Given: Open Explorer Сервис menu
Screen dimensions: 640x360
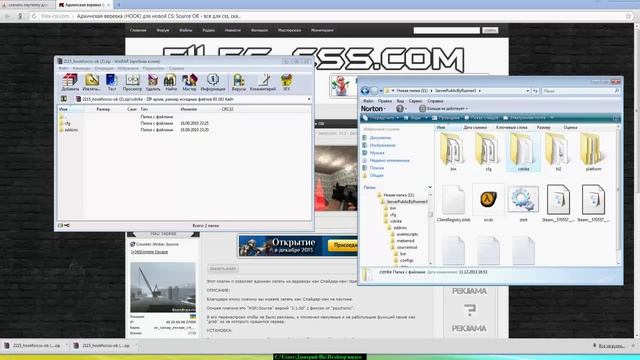Looking at the screenshot, I should click(415, 101).
